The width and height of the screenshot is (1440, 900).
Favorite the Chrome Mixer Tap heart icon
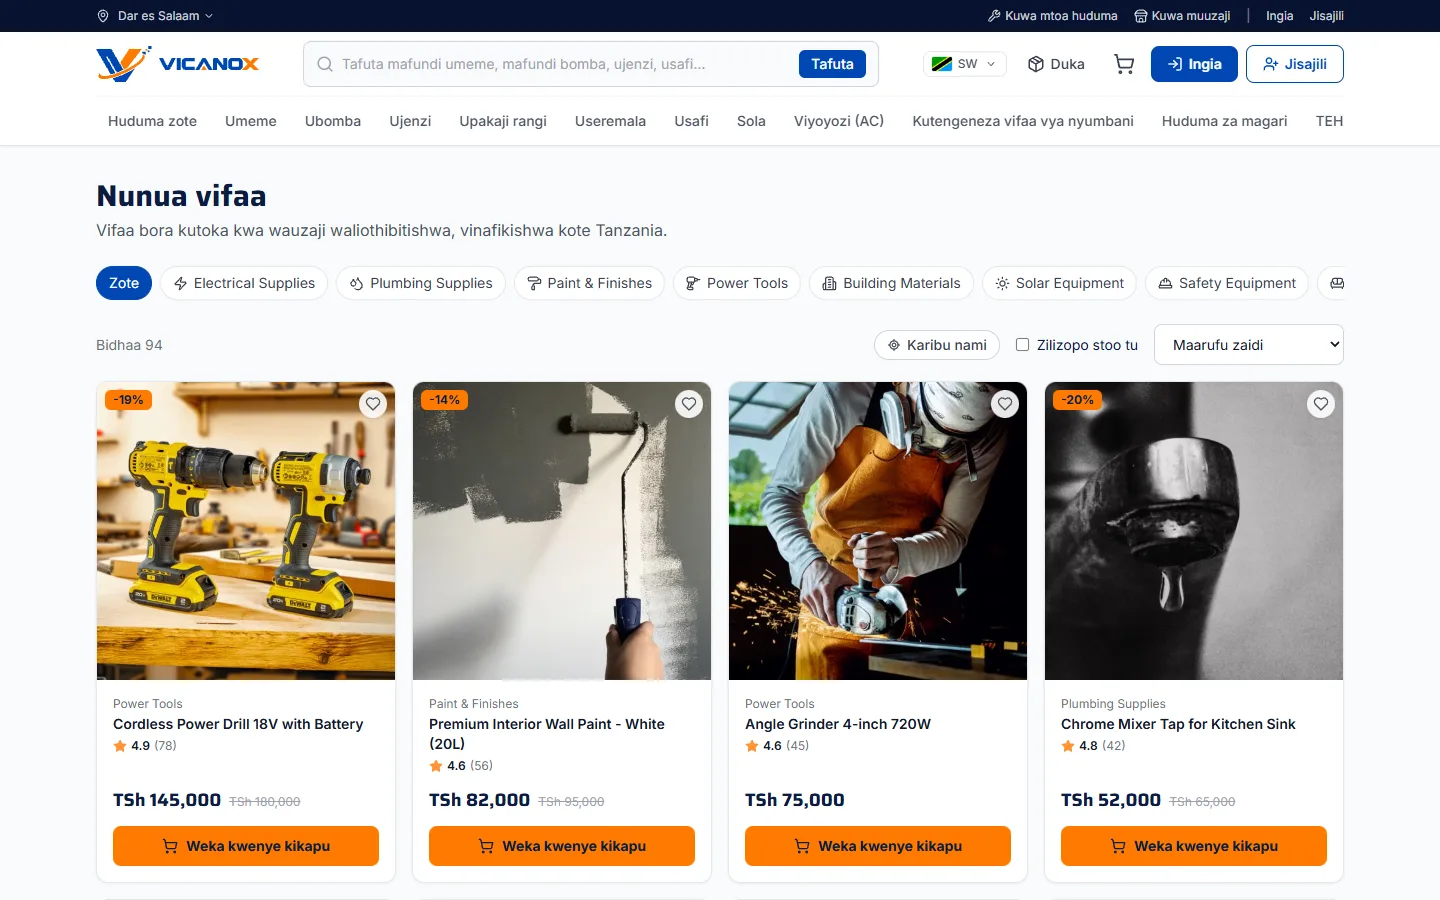tap(1321, 404)
